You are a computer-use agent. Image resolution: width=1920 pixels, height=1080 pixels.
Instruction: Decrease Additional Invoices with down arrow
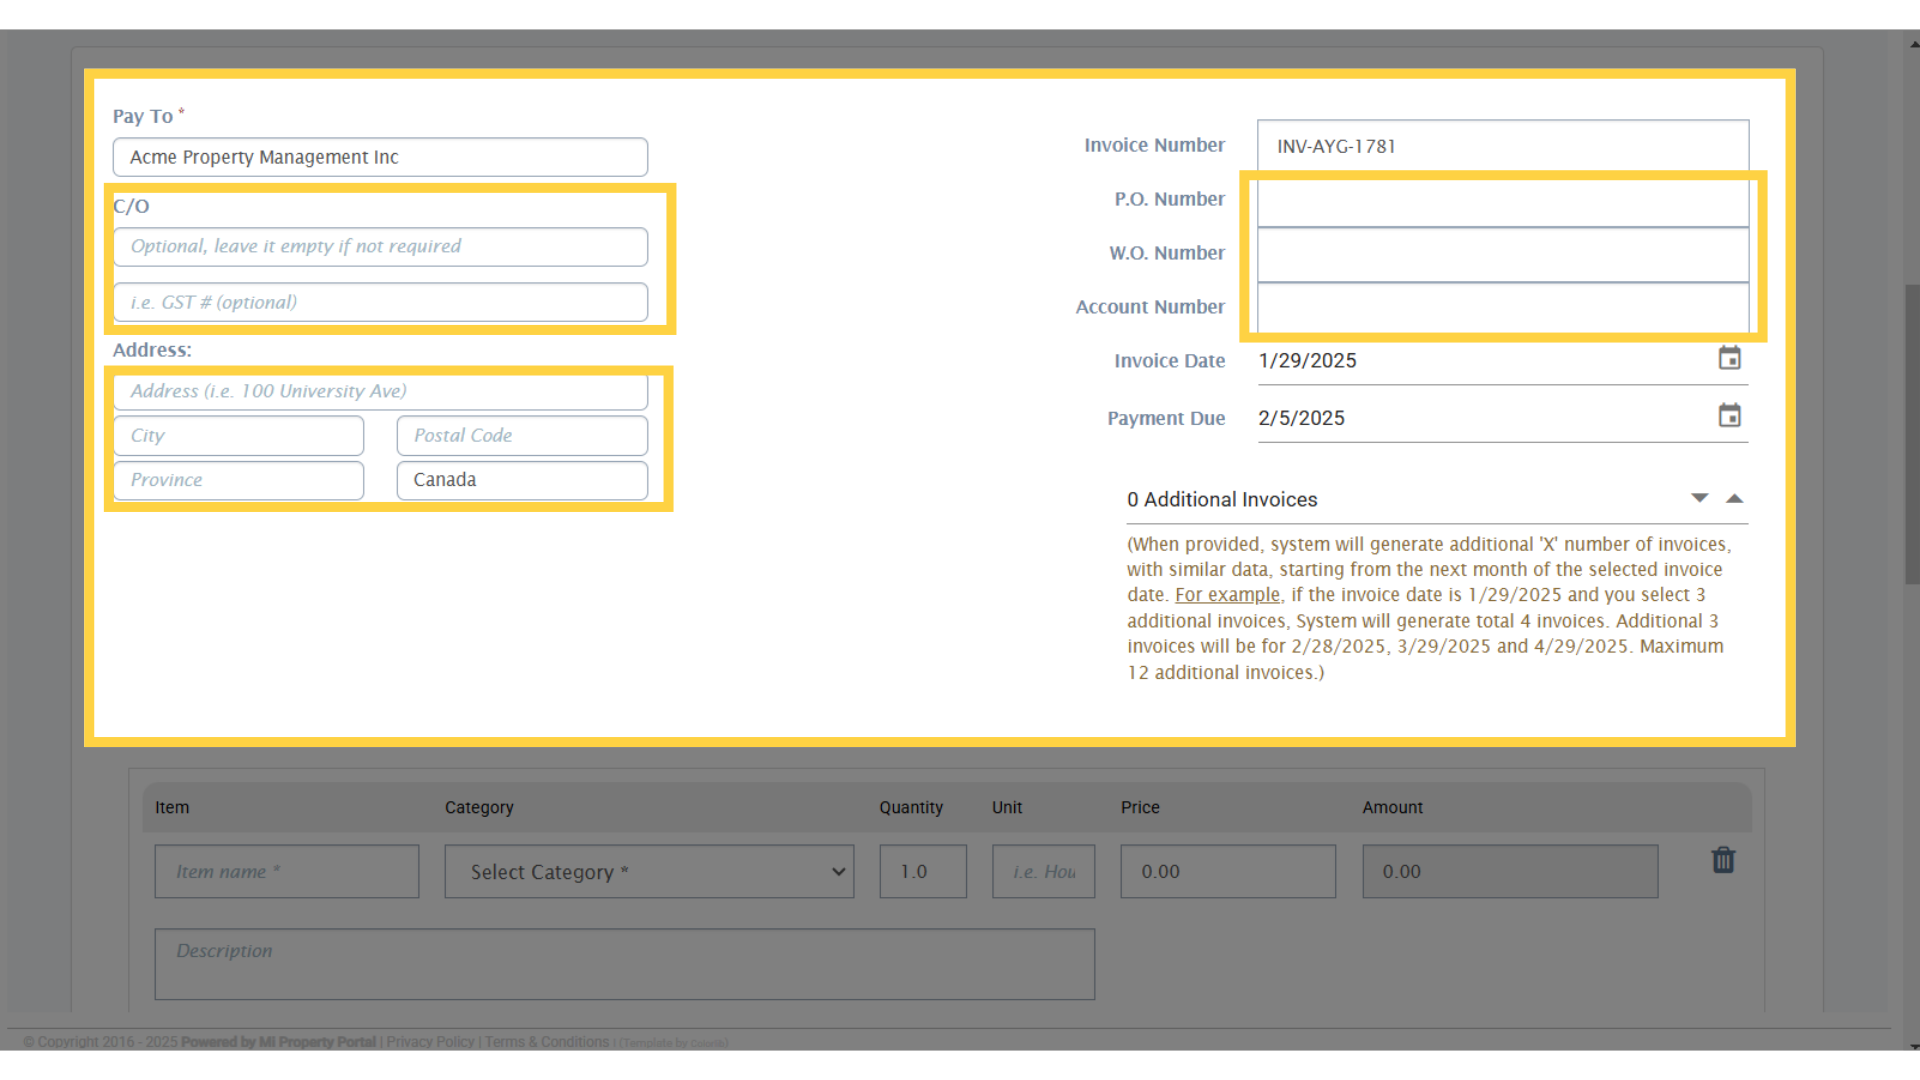[1699, 498]
